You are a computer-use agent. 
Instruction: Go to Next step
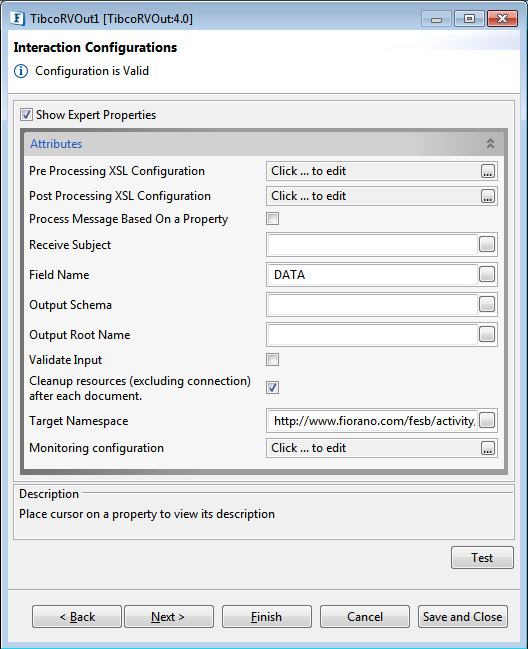pyautogui.click(x=169, y=617)
